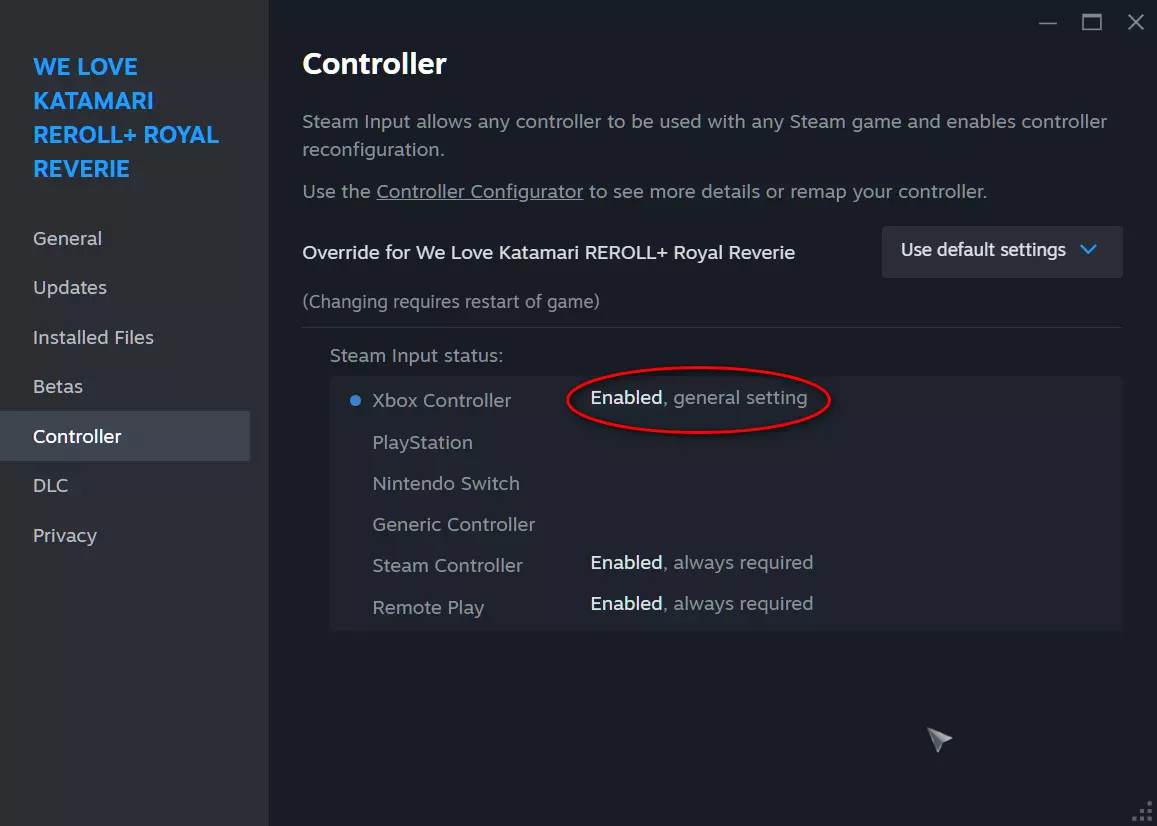Click the Controller Configurator link
1157x826 pixels.
[479, 191]
